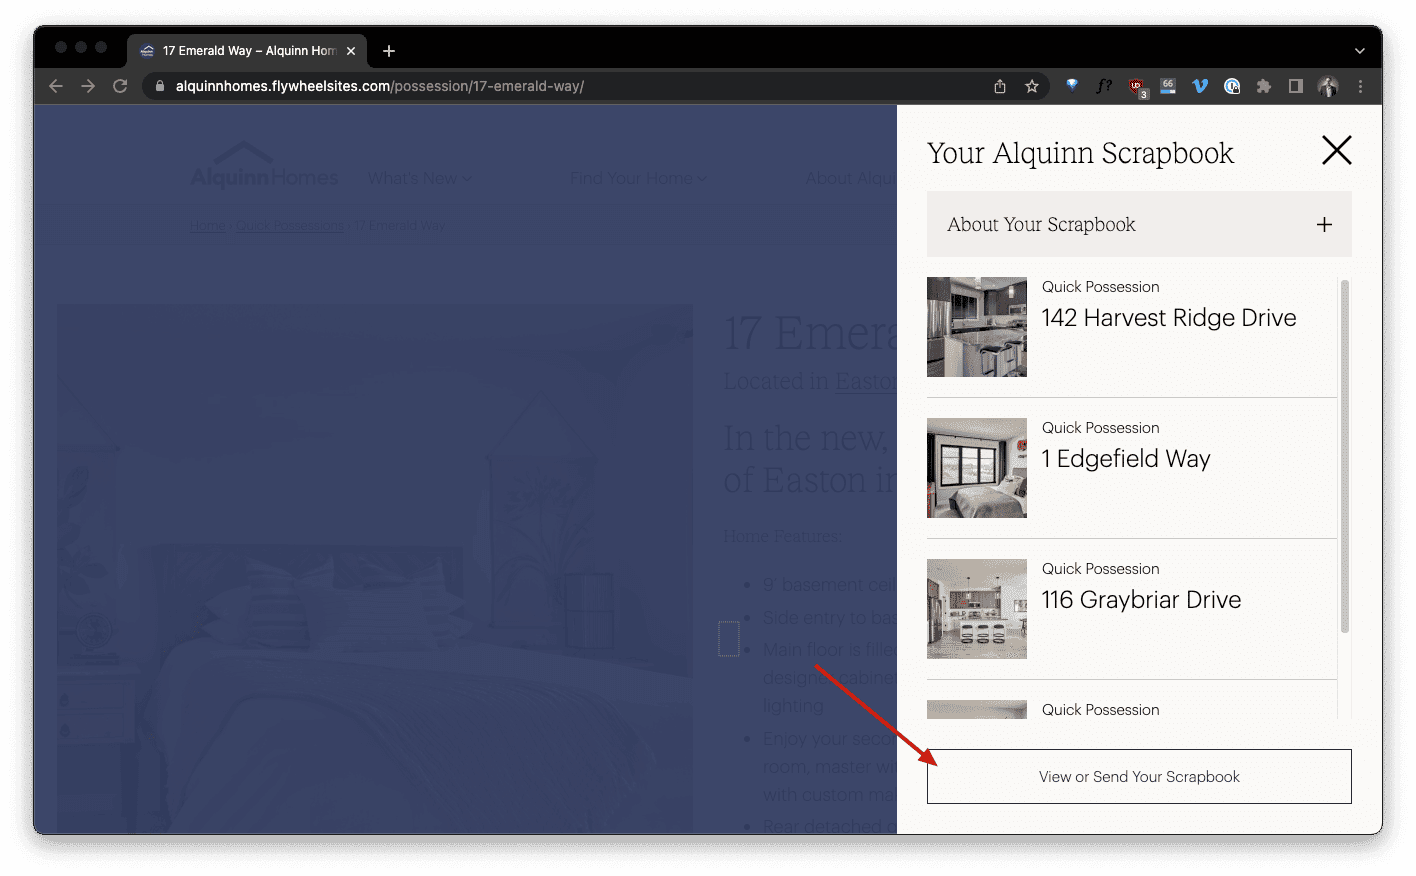The width and height of the screenshot is (1416, 876).
Task: Click the 1 Edgefield Way bedroom thumbnail
Action: pyautogui.click(x=976, y=468)
